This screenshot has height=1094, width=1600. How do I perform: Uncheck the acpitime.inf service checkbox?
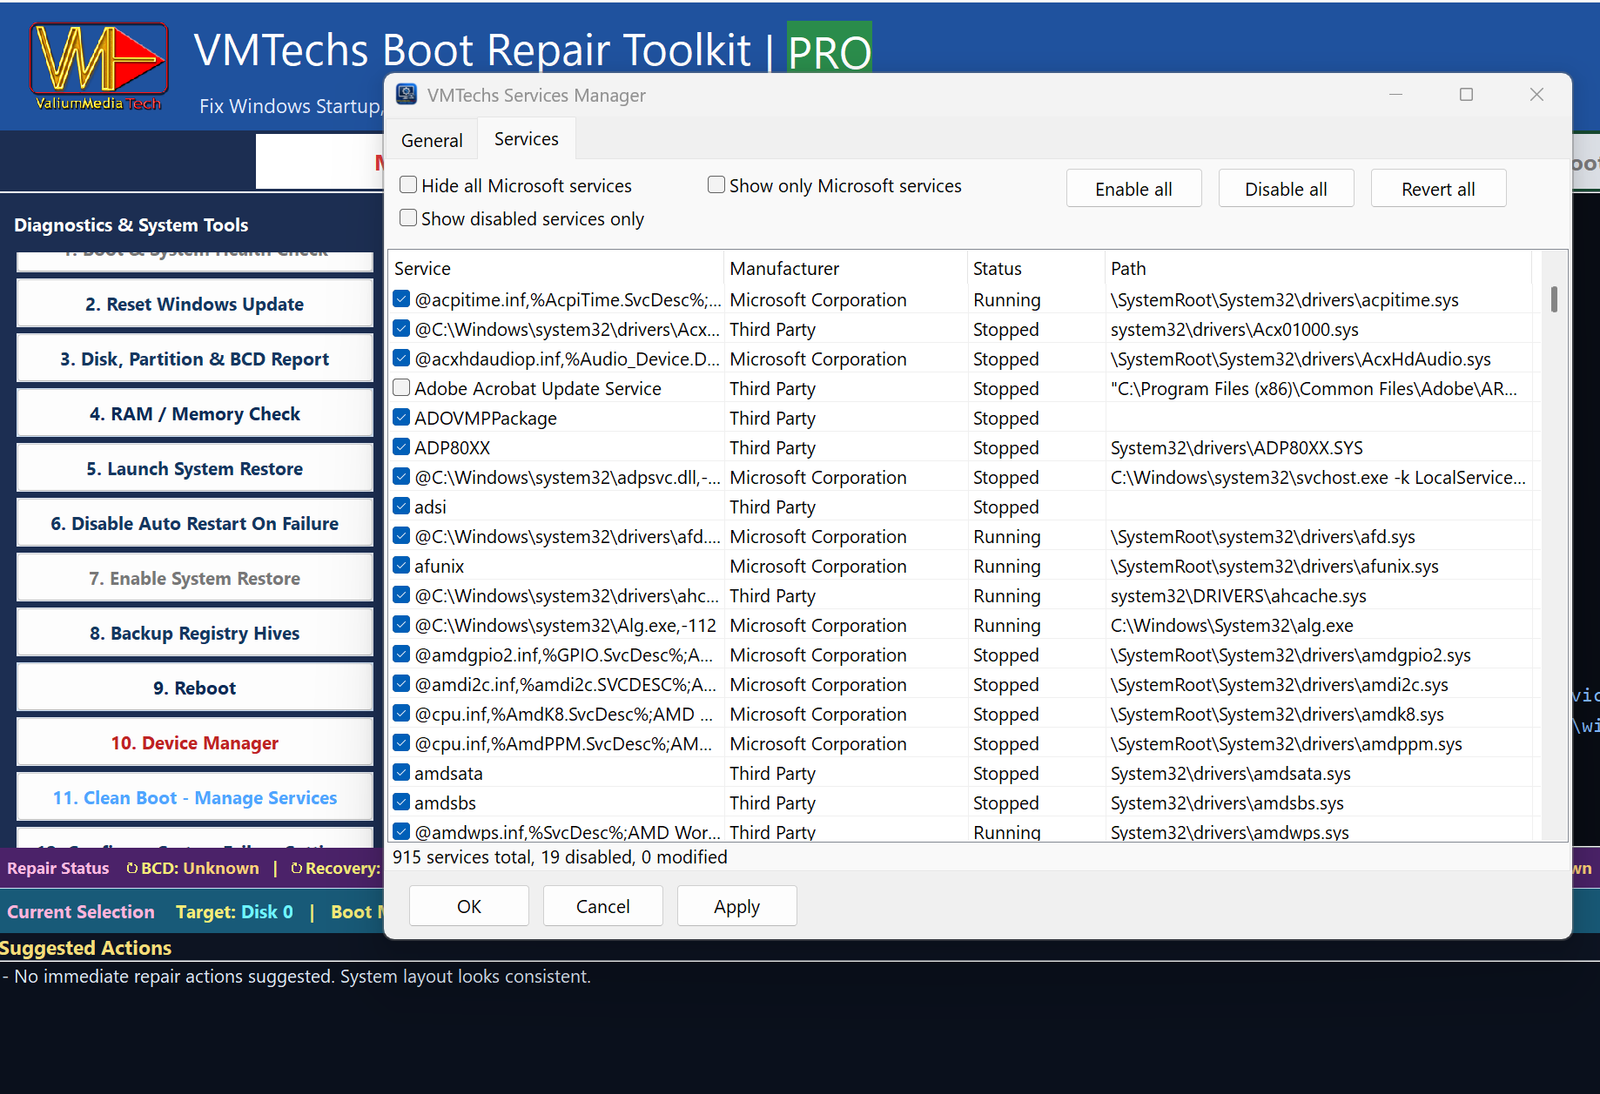[x=402, y=299]
